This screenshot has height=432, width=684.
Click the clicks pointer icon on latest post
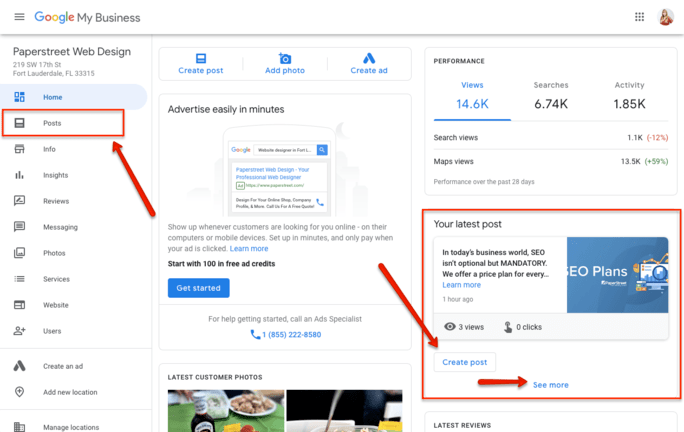click(x=508, y=327)
